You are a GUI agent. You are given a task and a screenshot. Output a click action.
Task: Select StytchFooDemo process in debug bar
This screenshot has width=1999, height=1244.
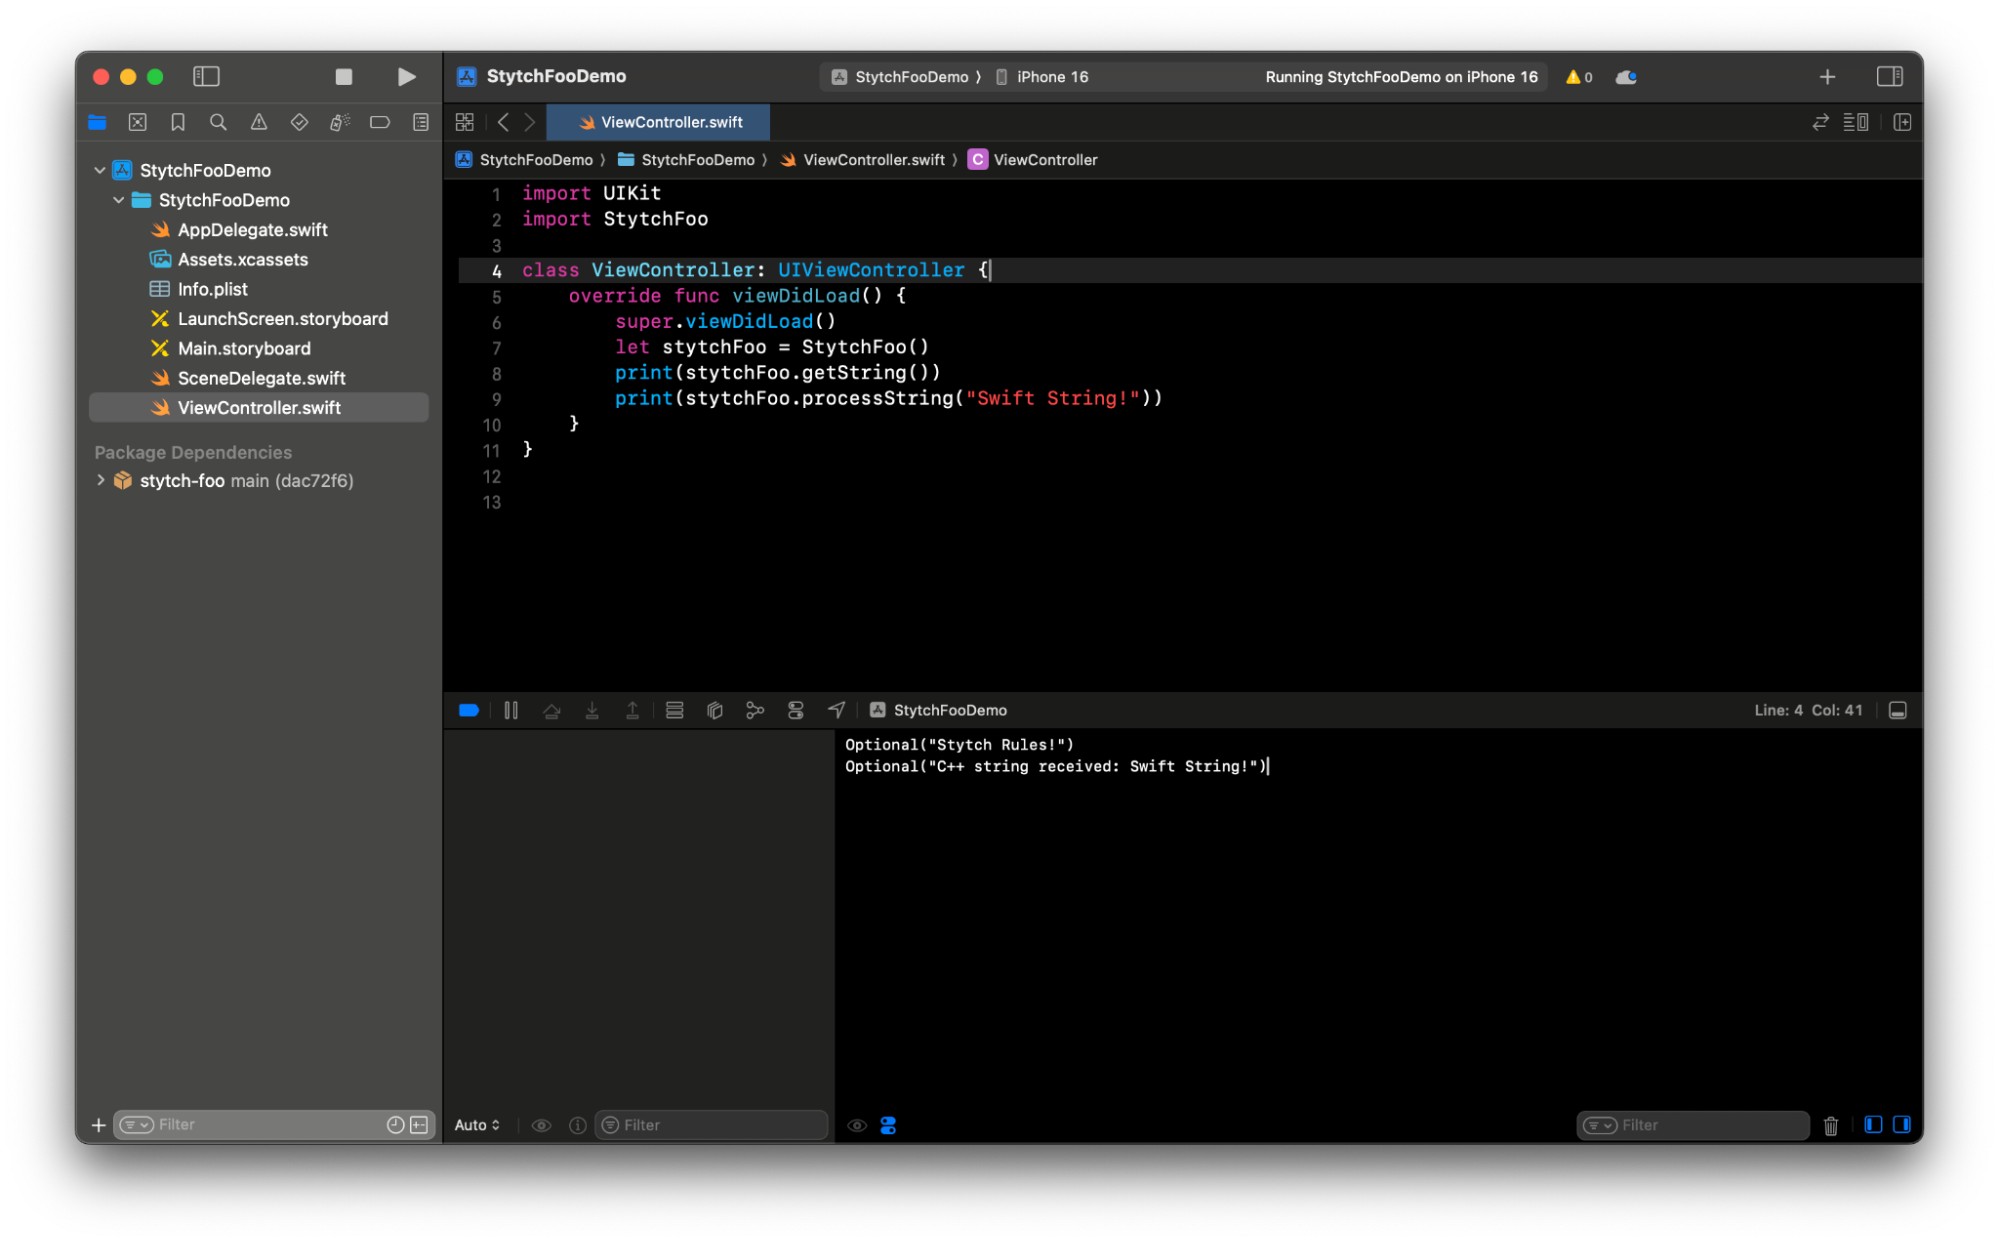click(938, 710)
